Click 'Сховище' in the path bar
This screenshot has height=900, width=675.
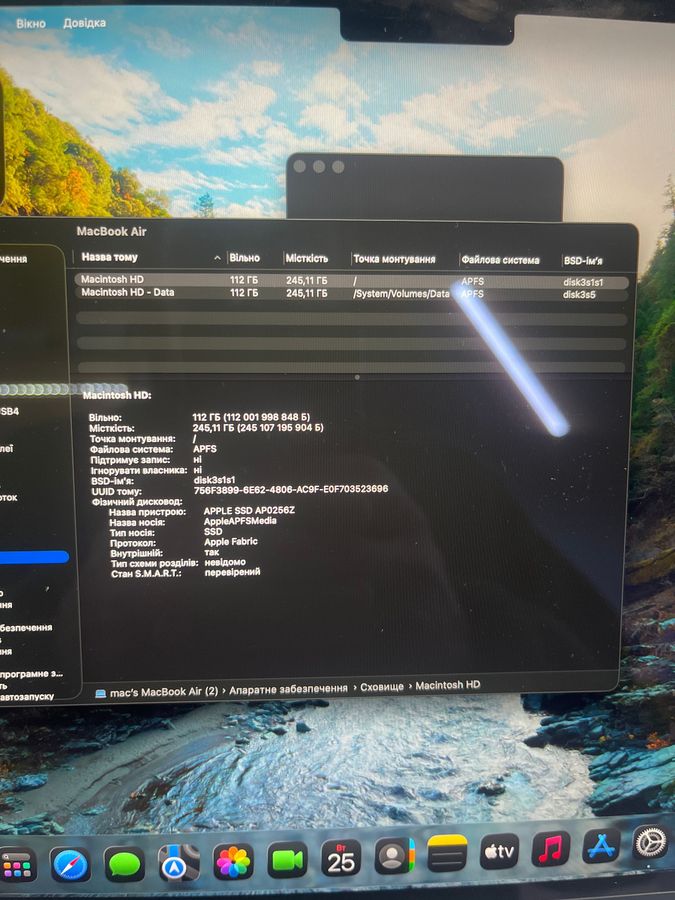pos(382,687)
